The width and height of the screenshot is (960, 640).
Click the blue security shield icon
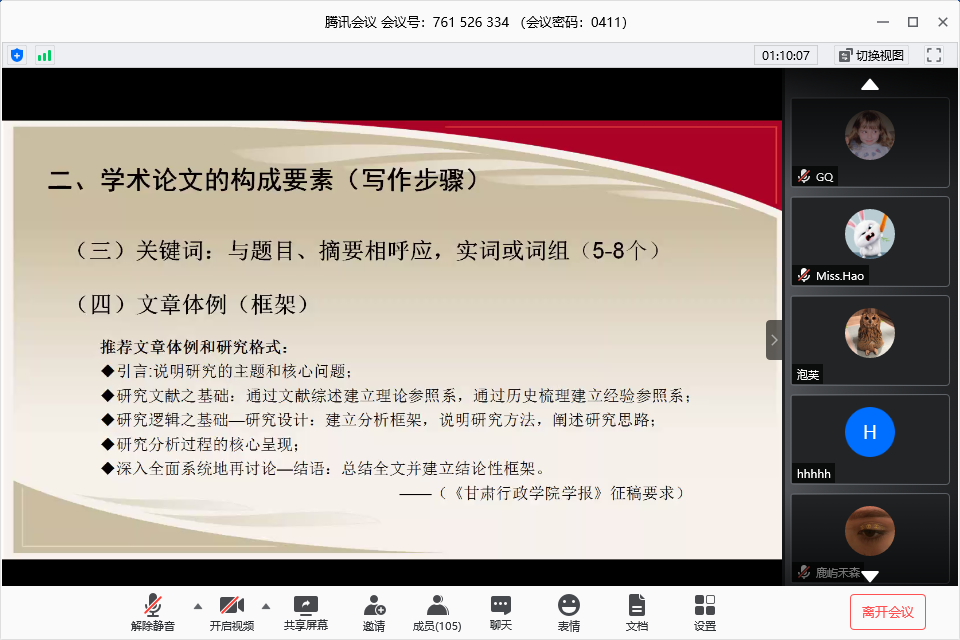17,55
